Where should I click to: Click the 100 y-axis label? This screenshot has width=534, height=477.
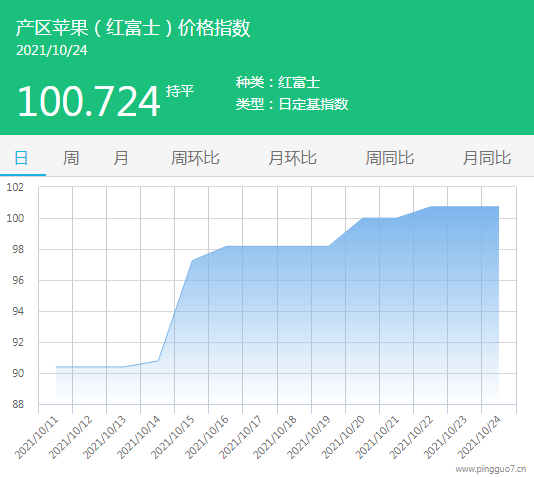coord(15,218)
